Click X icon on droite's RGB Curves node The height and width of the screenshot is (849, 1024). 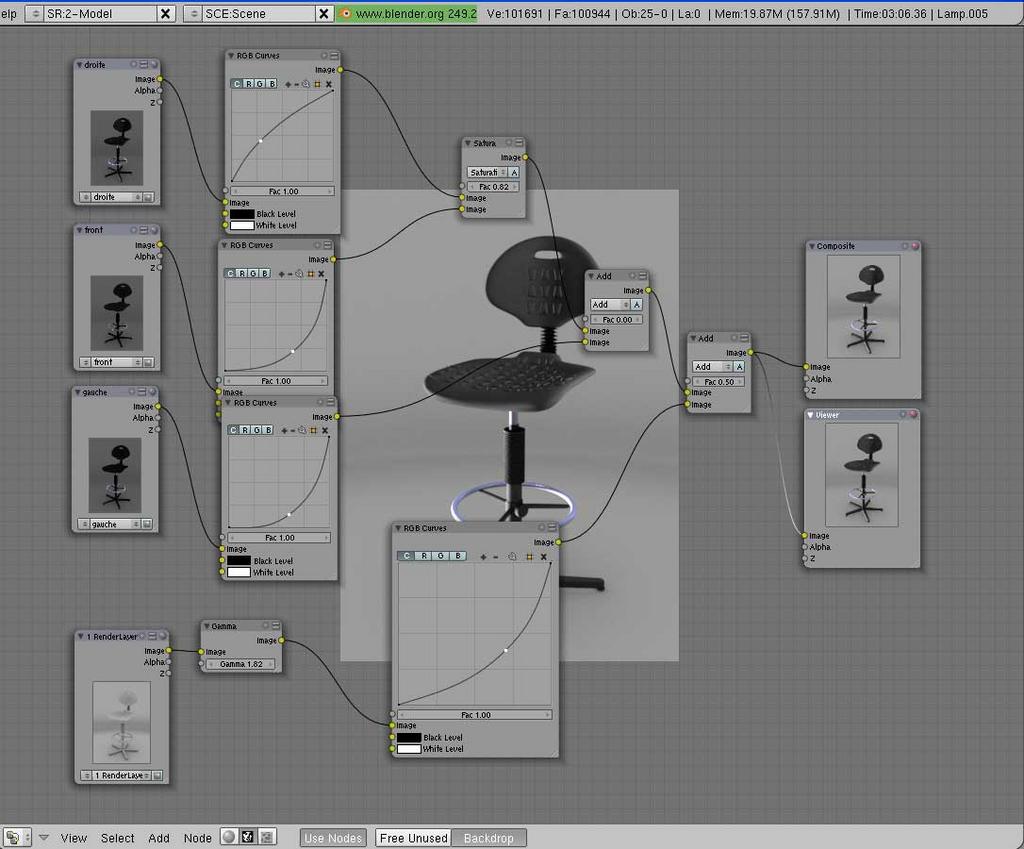tap(328, 84)
